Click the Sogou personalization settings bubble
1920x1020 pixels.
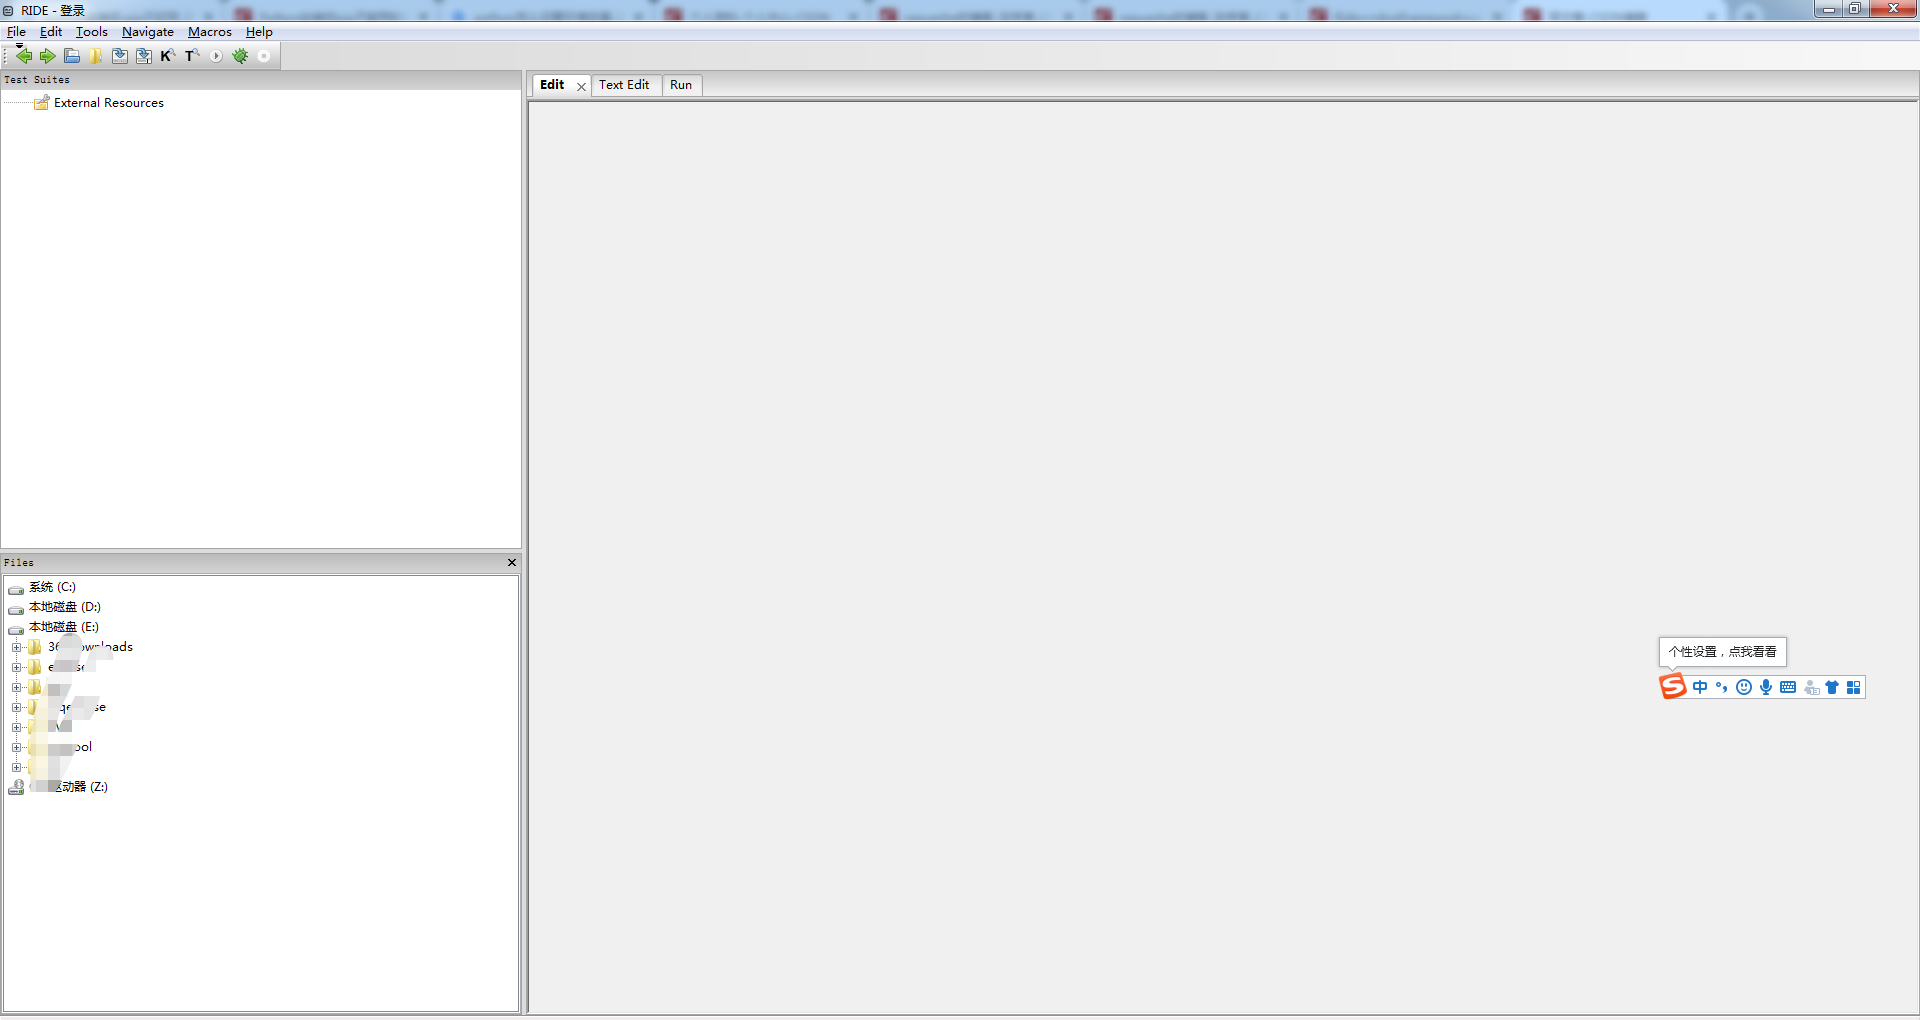[1722, 651]
